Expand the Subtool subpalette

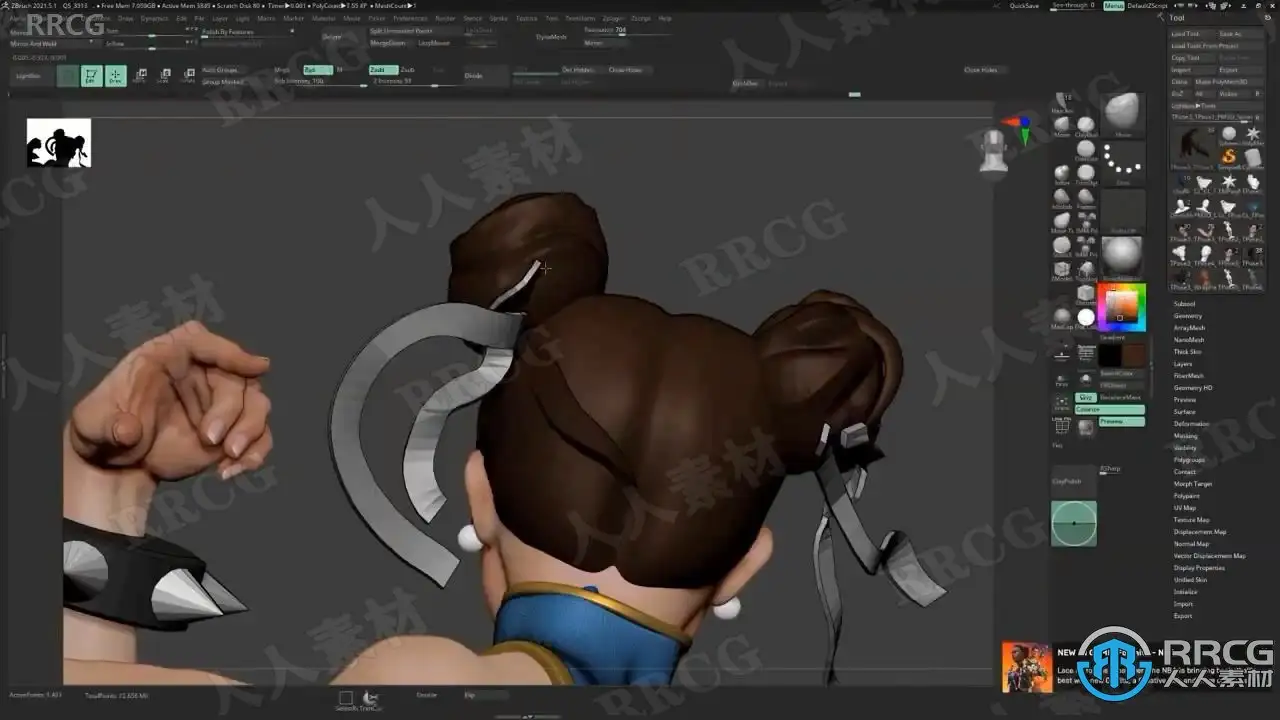[1184, 304]
